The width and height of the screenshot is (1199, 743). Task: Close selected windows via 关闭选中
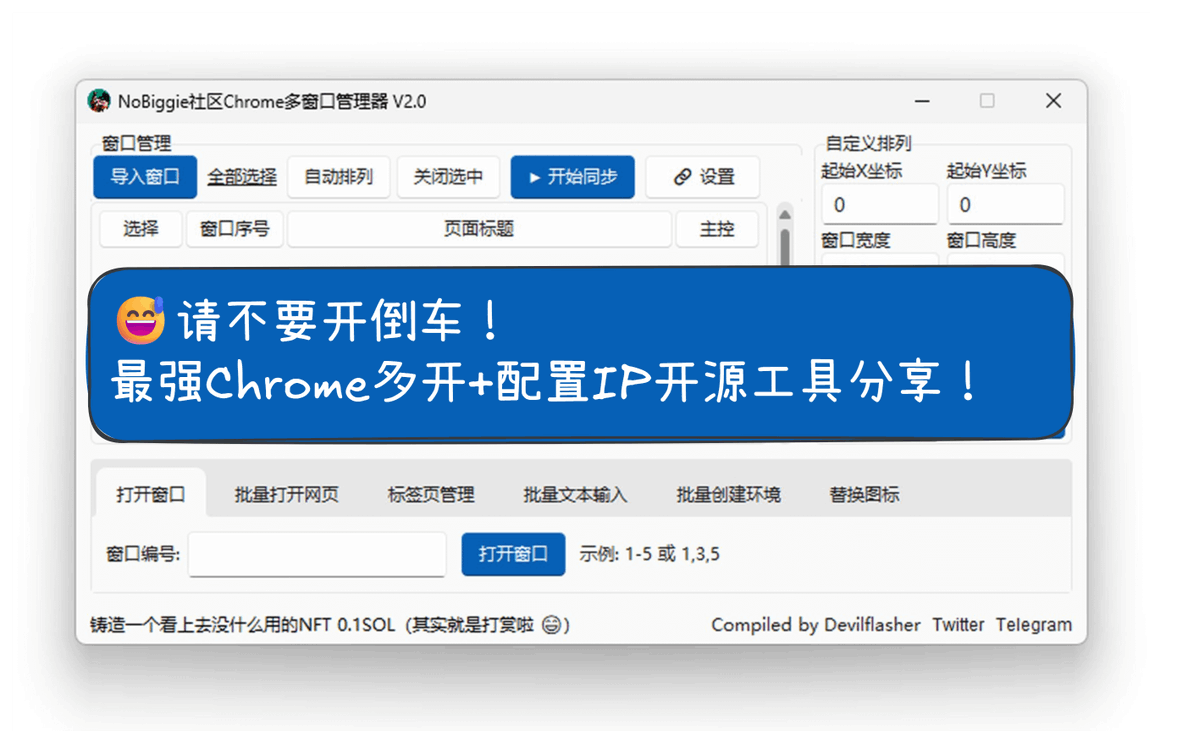point(448,177)
